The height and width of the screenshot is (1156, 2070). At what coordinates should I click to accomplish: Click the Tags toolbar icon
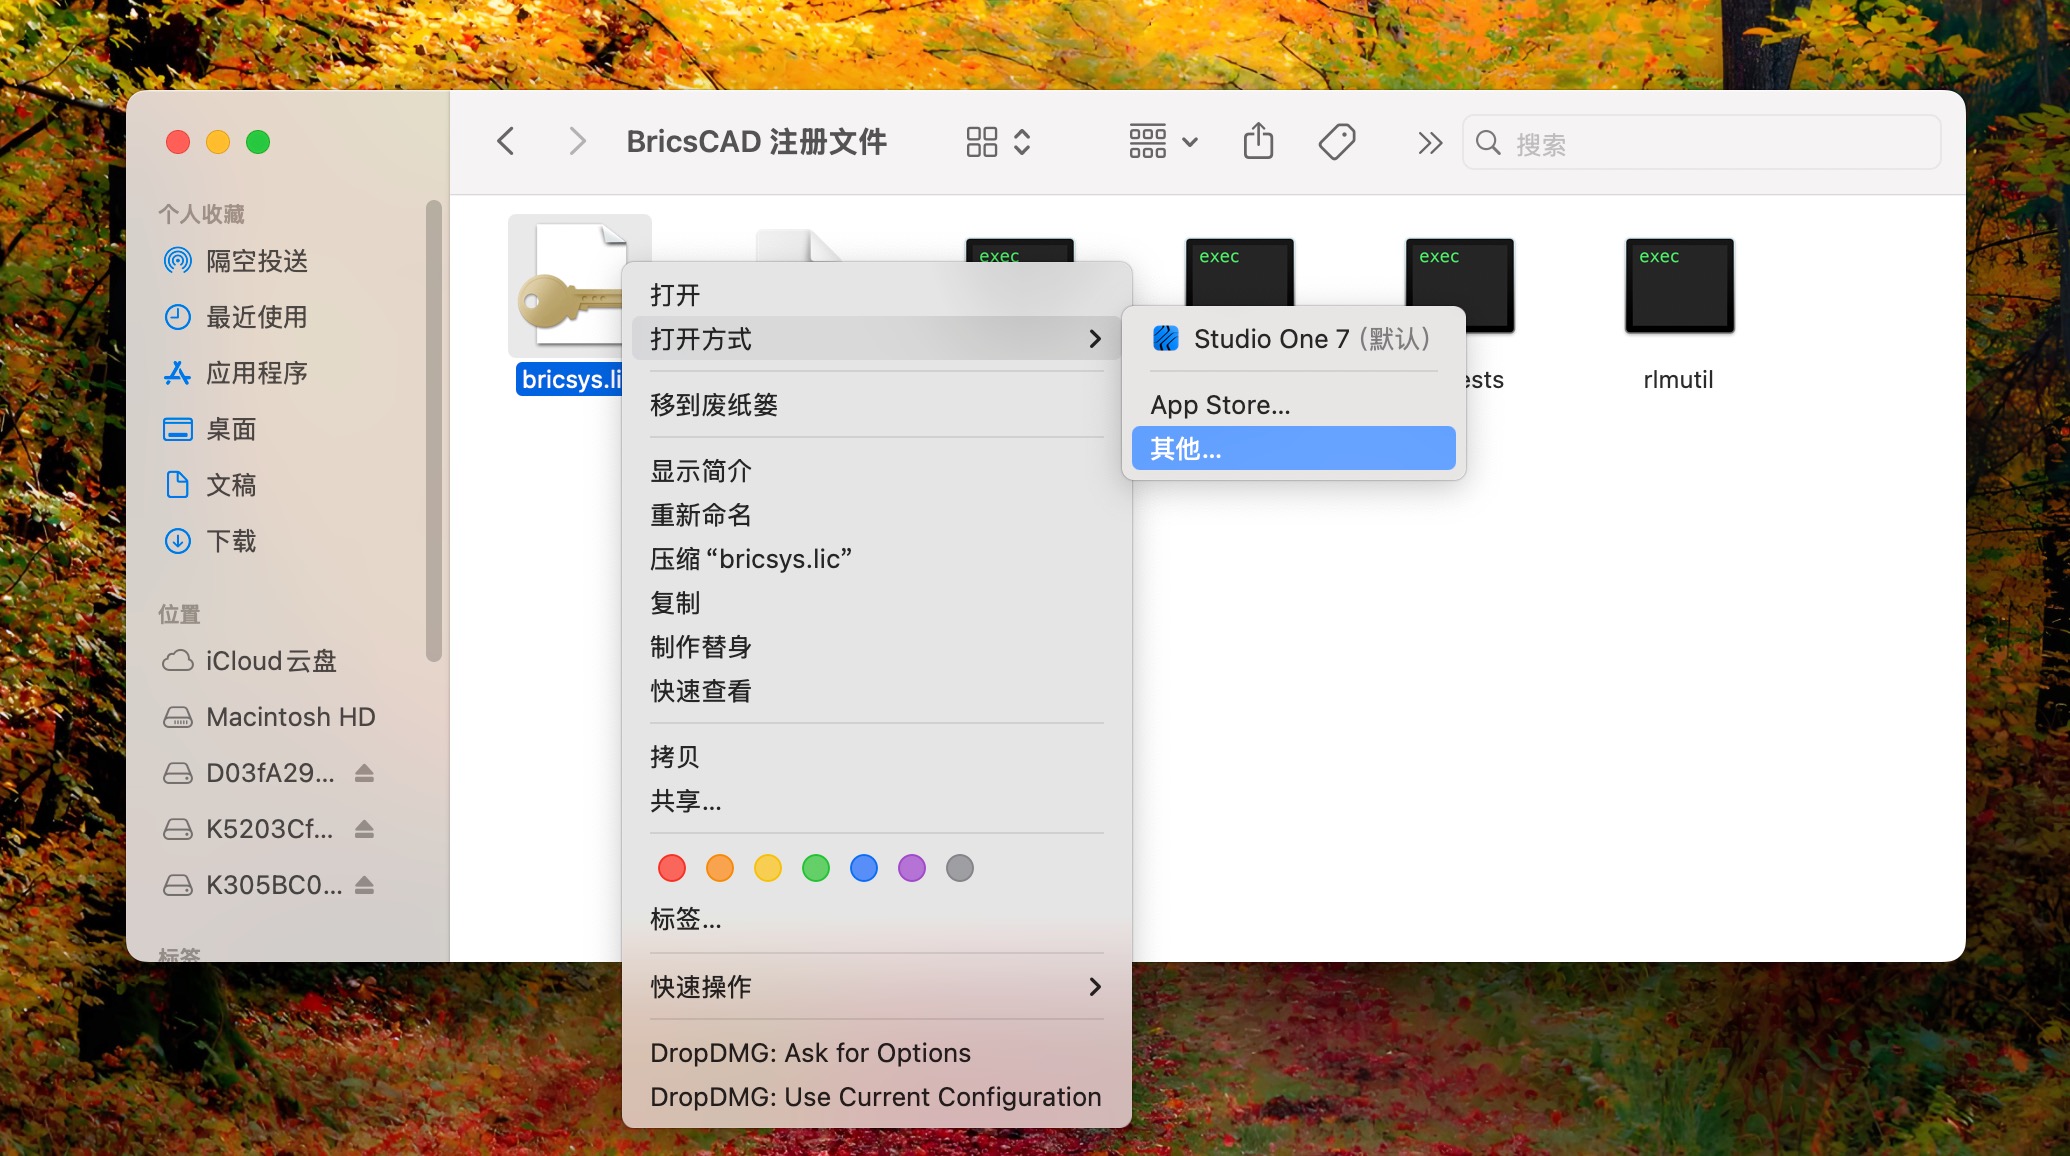click(x=1336, y=142)
